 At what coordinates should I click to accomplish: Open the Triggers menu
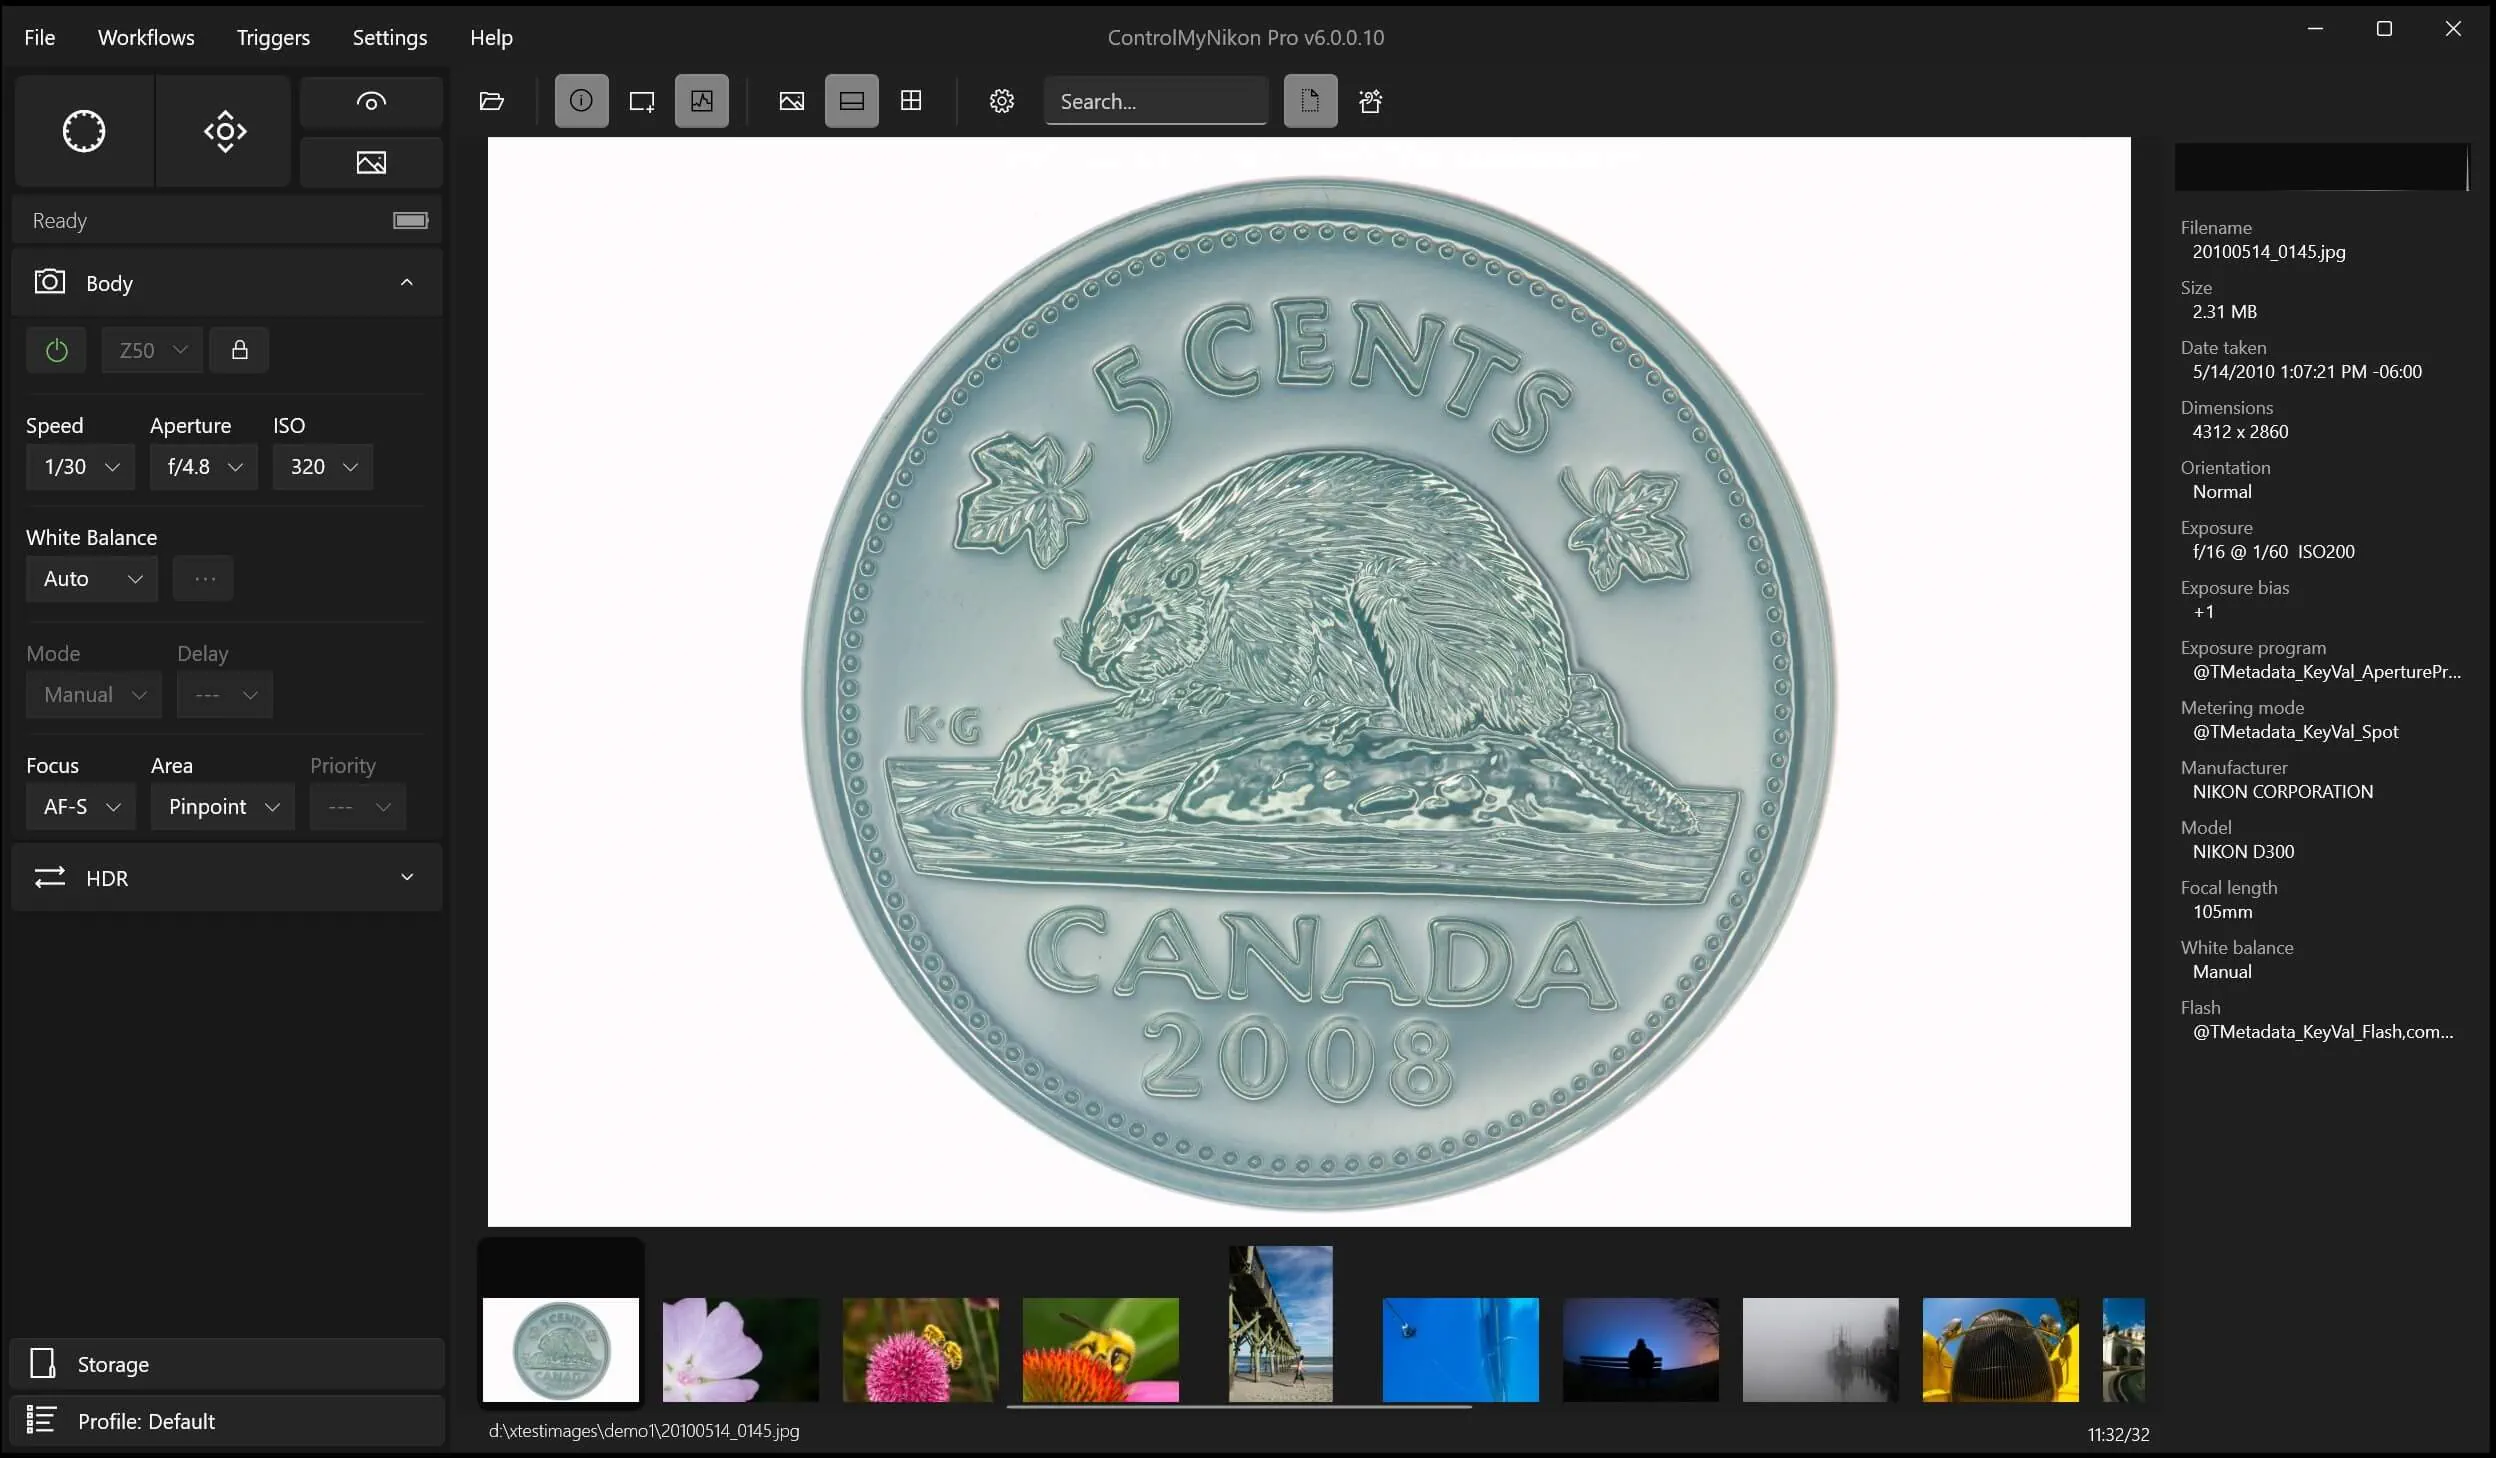[271, 36]
